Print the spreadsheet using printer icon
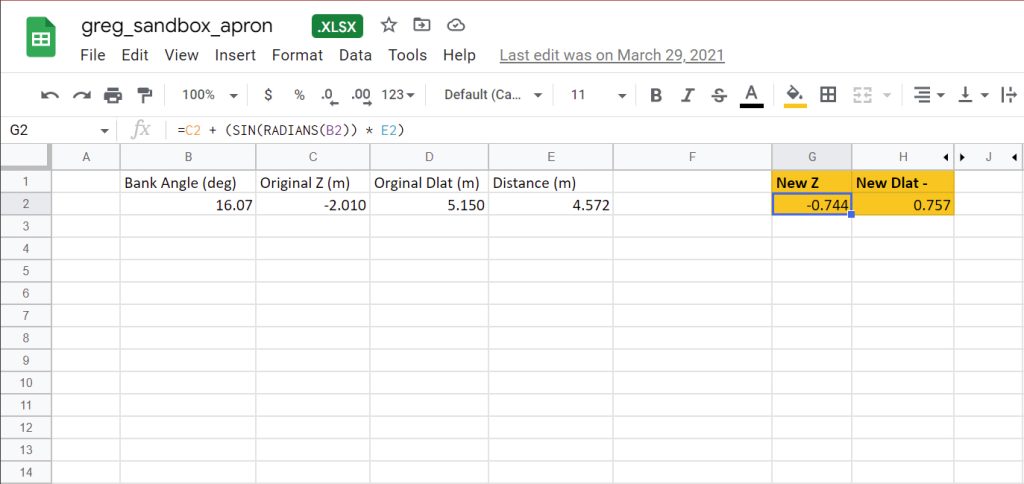1024x484 pixels. click(113, 95)
